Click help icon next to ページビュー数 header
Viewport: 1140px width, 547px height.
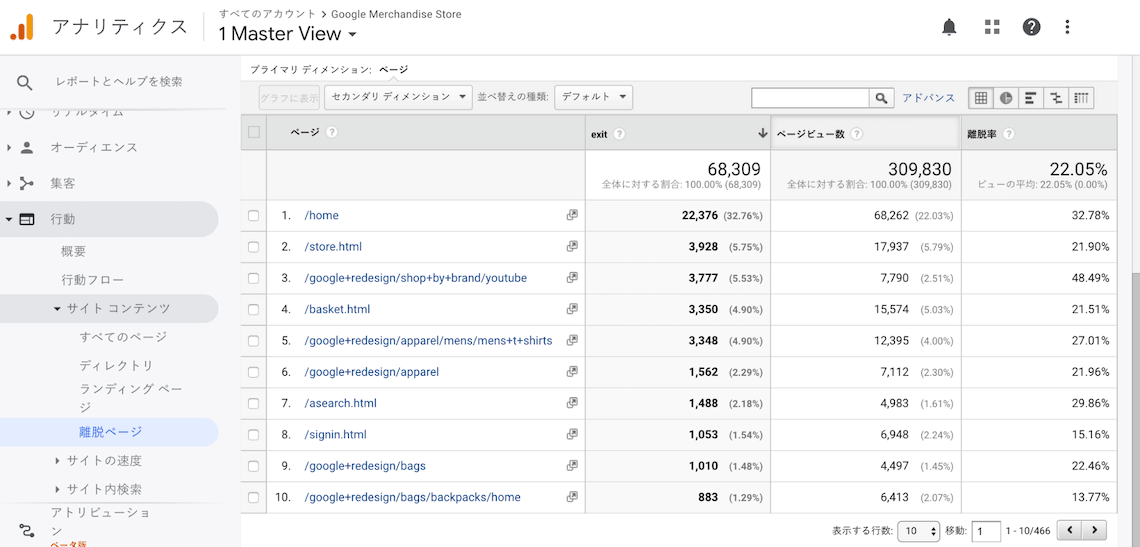pyautogui.click(x=856, y=135)
